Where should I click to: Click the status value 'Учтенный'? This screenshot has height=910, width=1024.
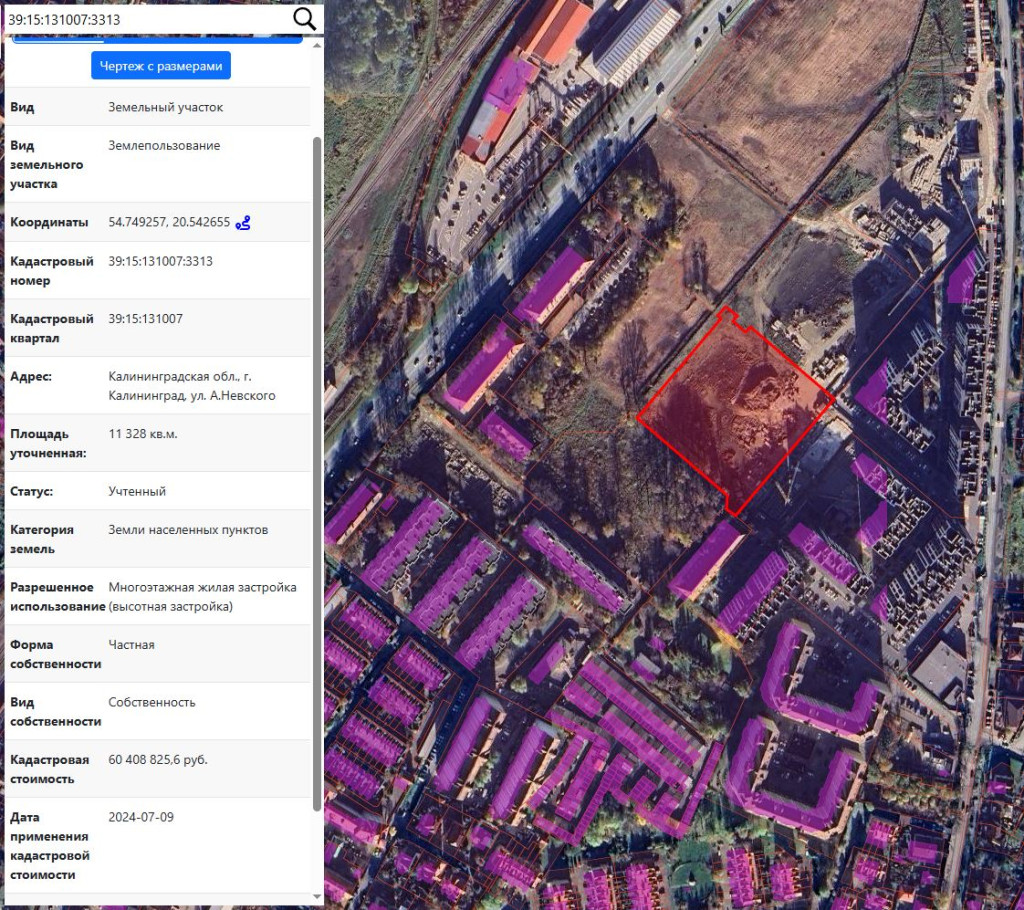[137, 491]
